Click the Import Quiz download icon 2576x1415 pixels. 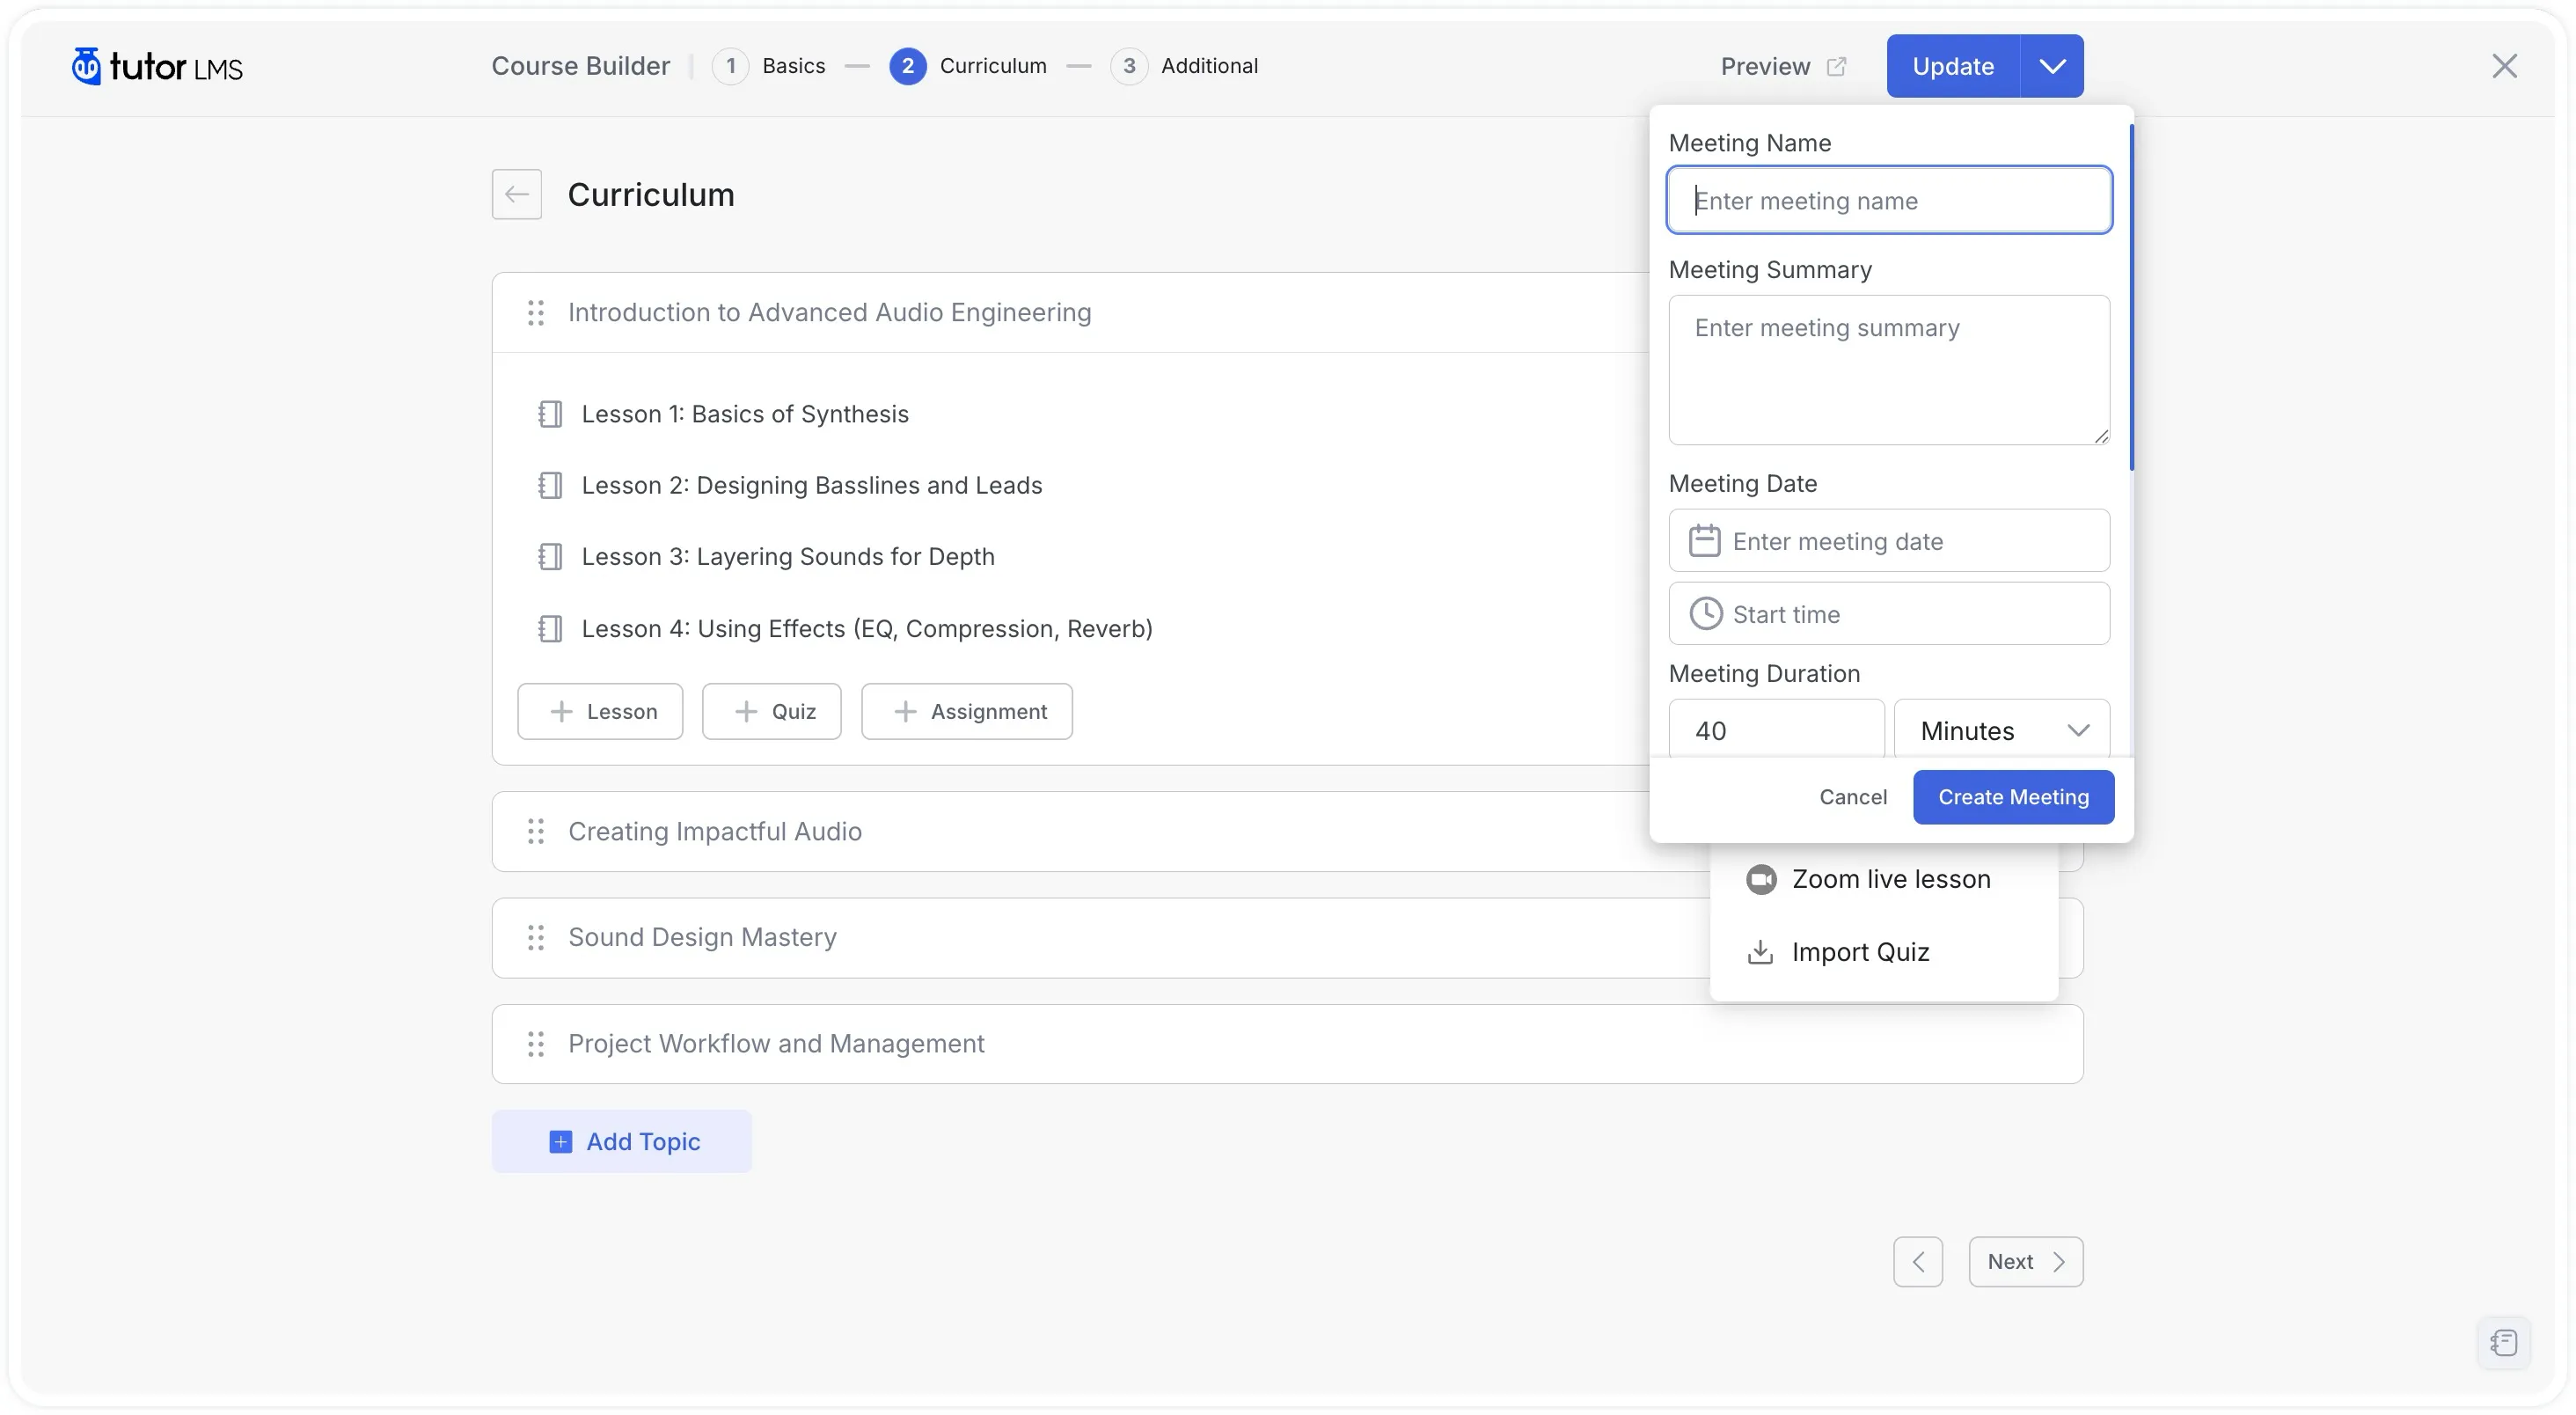(1760, 951)
